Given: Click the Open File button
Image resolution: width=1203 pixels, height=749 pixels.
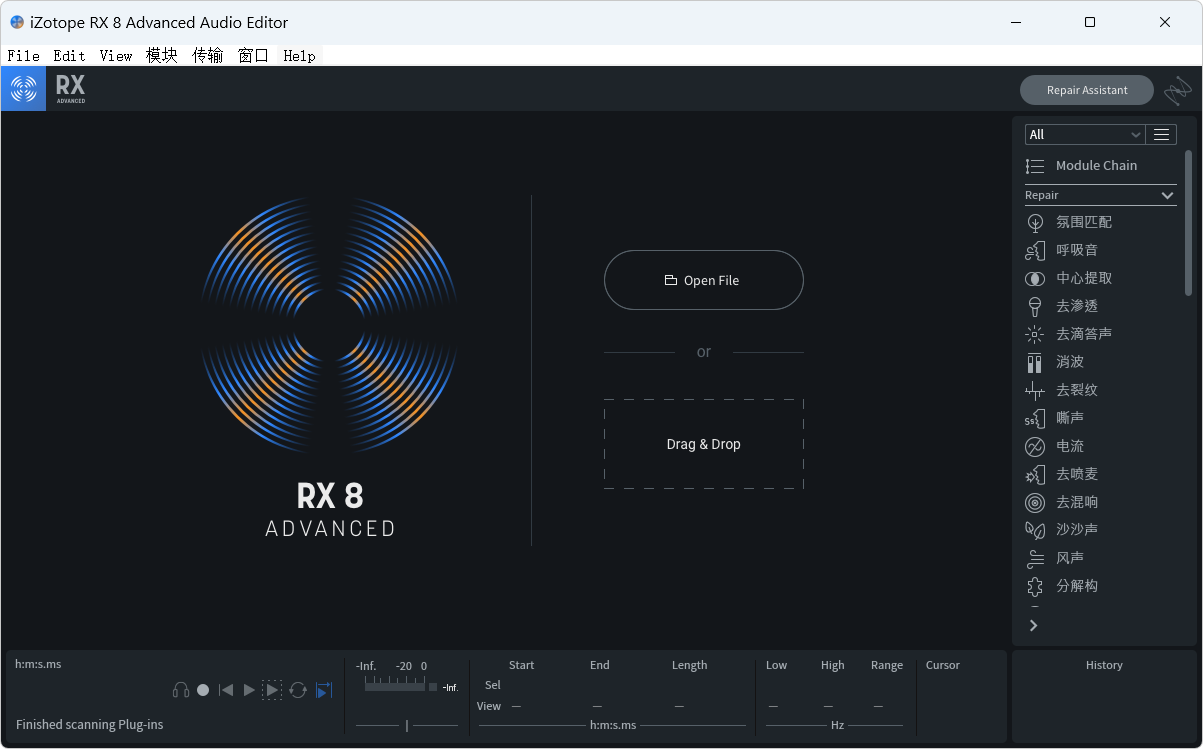Looking at the screenshot, I should tap(704, 280).
